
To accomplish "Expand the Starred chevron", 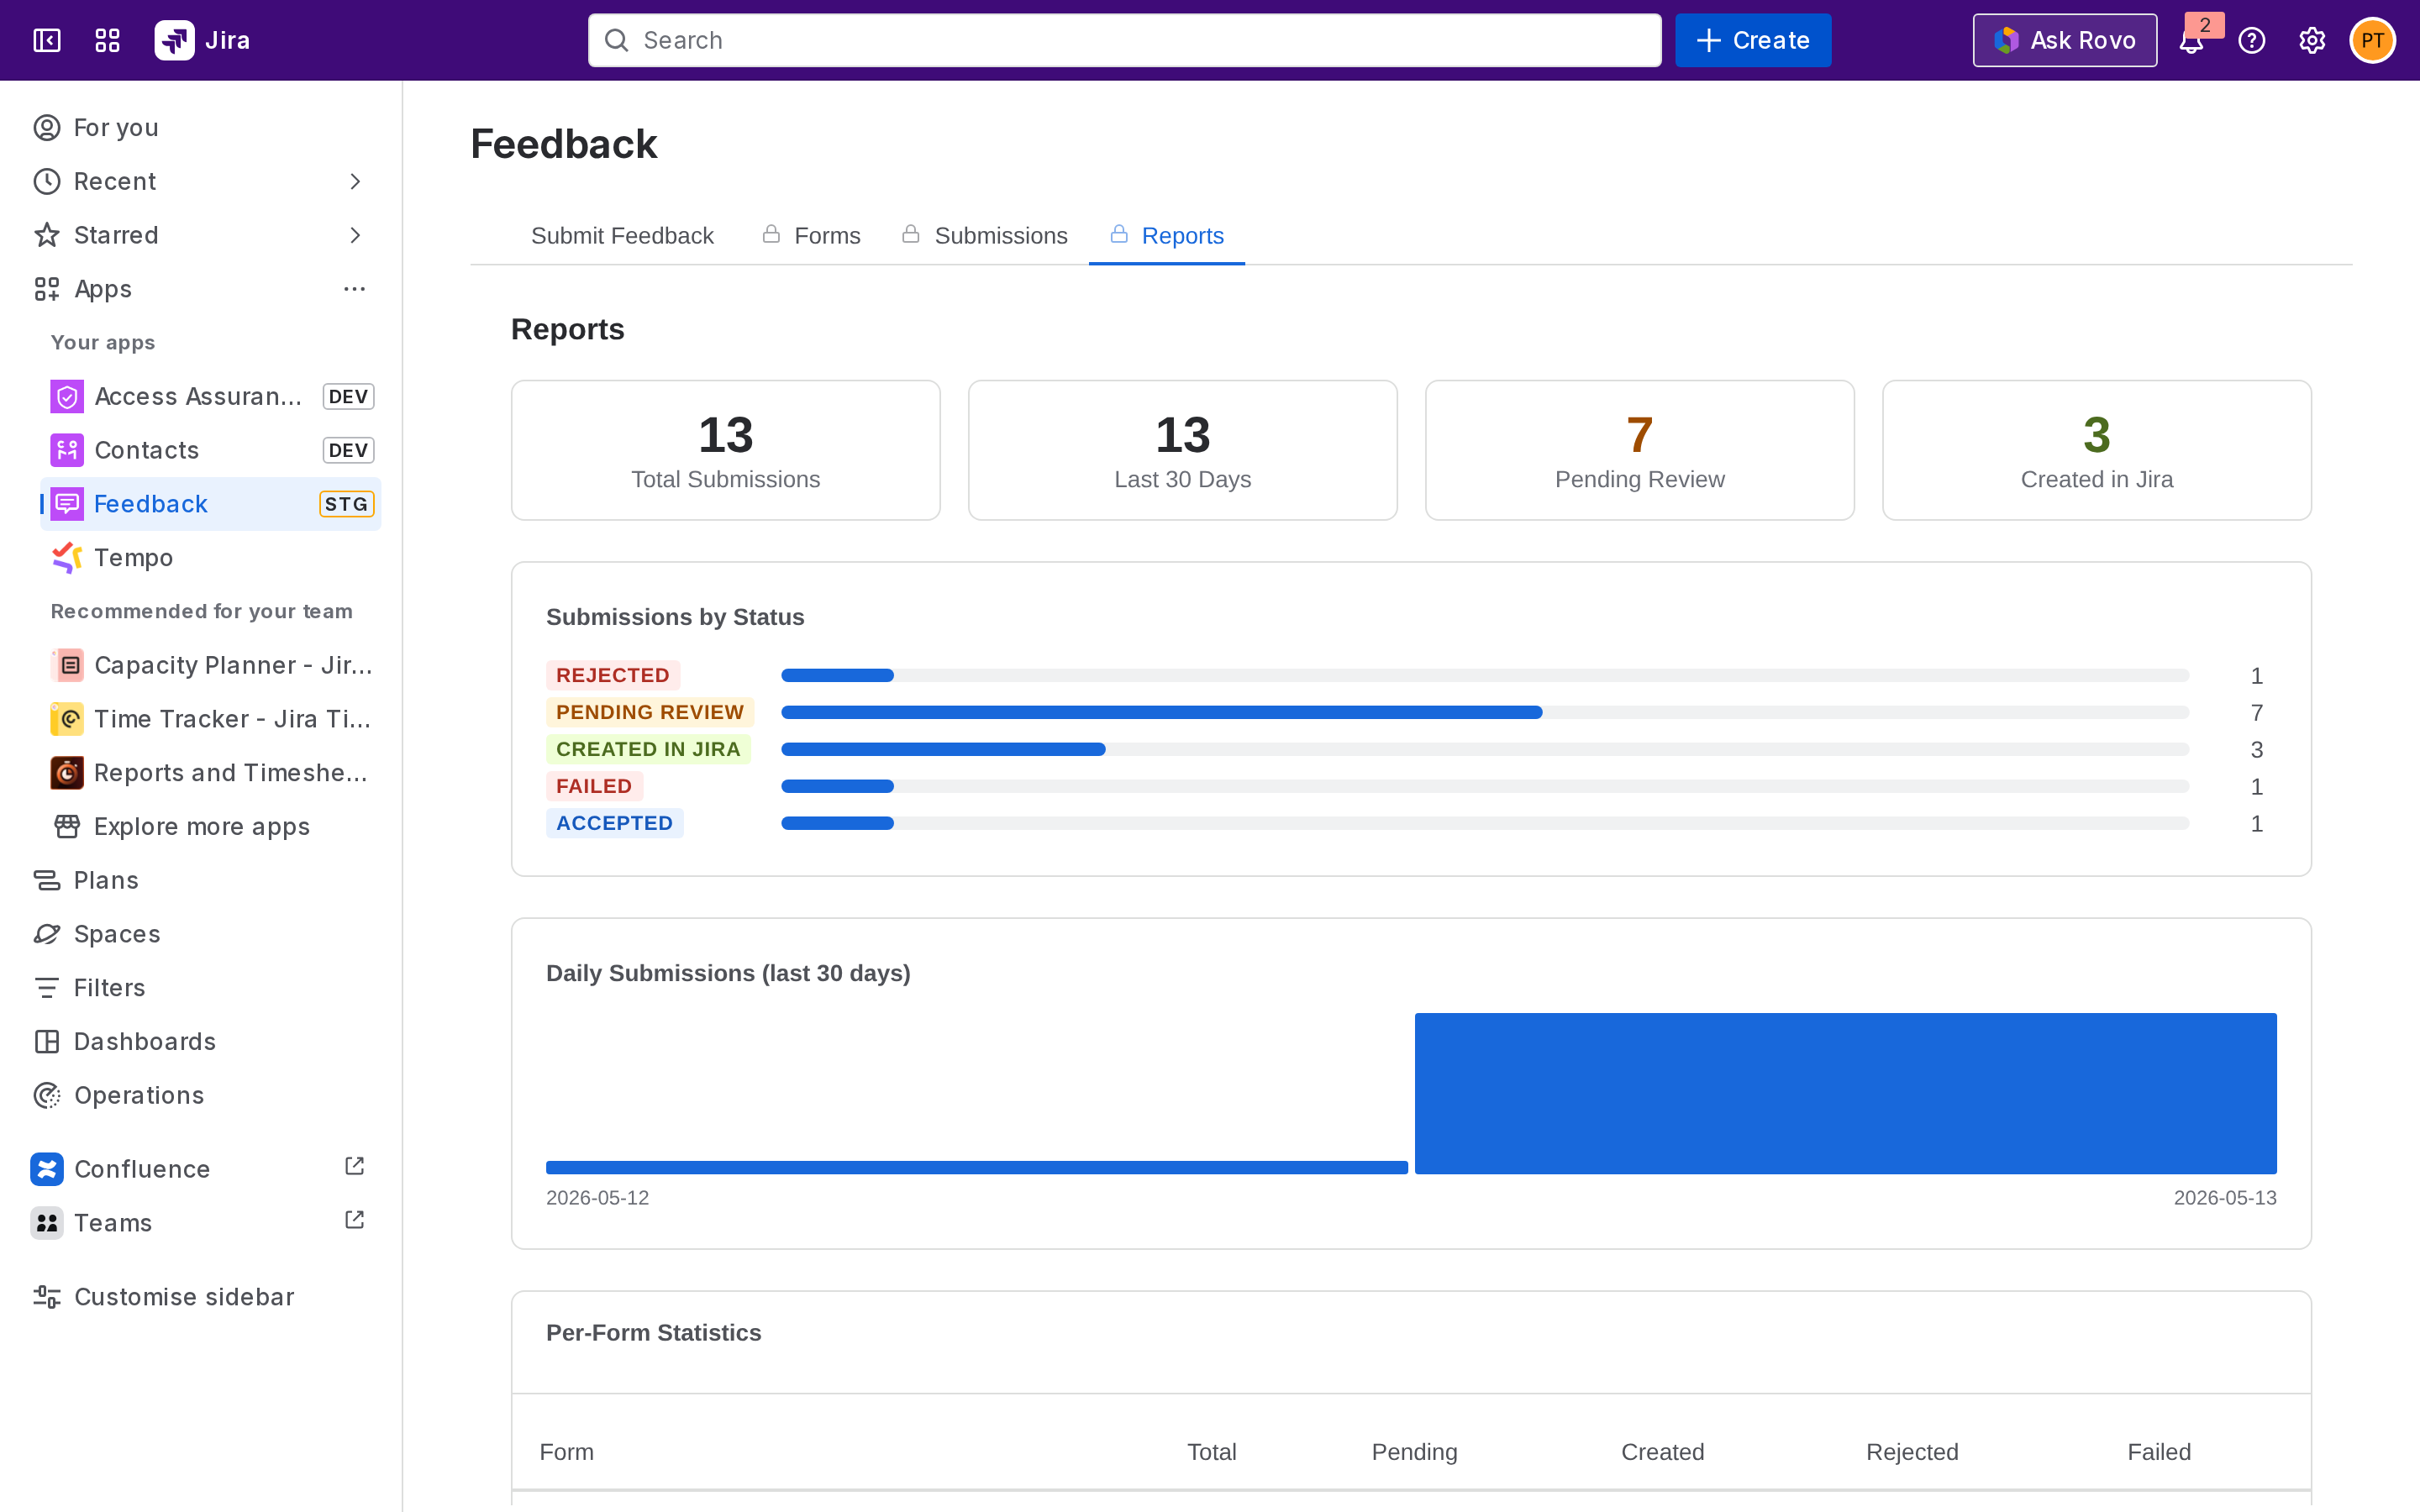I will click(355, 235).
